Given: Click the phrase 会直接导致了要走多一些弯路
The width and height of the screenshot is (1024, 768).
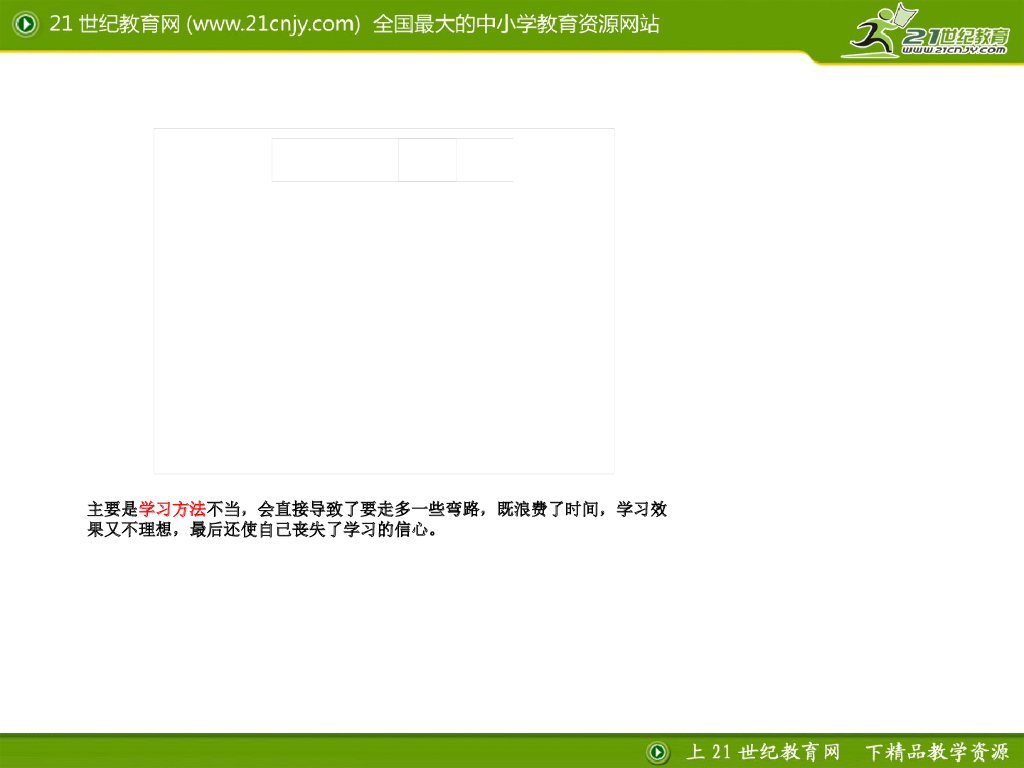Looking at the screenshot, I should pyautogui.click(x=368, y=509).
